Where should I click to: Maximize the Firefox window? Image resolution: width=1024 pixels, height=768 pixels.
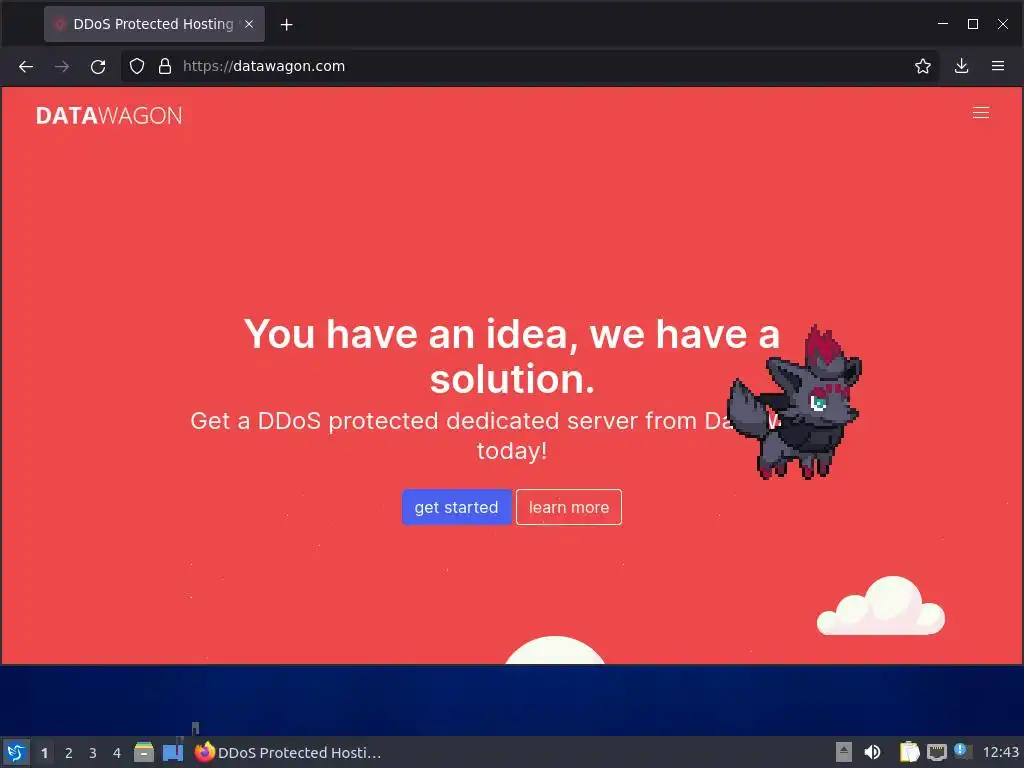[973, 24]
